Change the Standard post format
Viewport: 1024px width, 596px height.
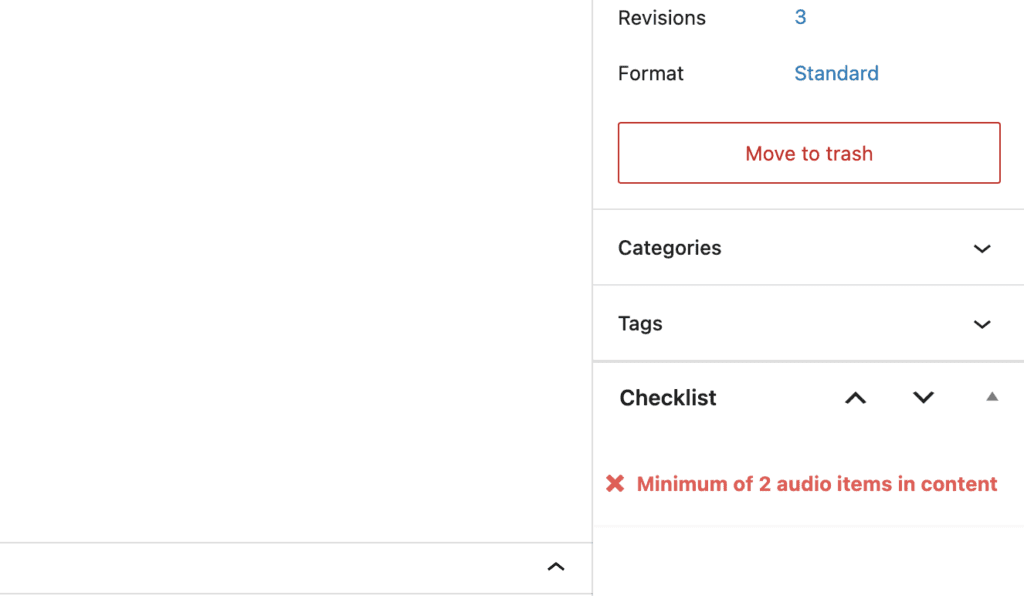click(836, 74)
